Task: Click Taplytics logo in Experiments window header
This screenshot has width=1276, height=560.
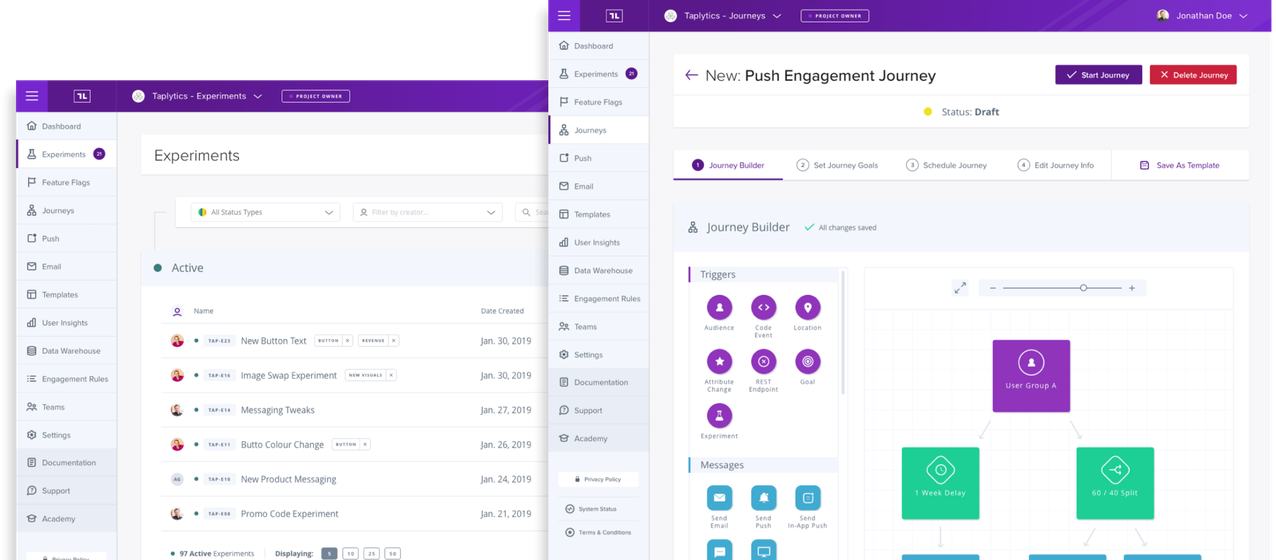Action: click(x=82, y=96)
